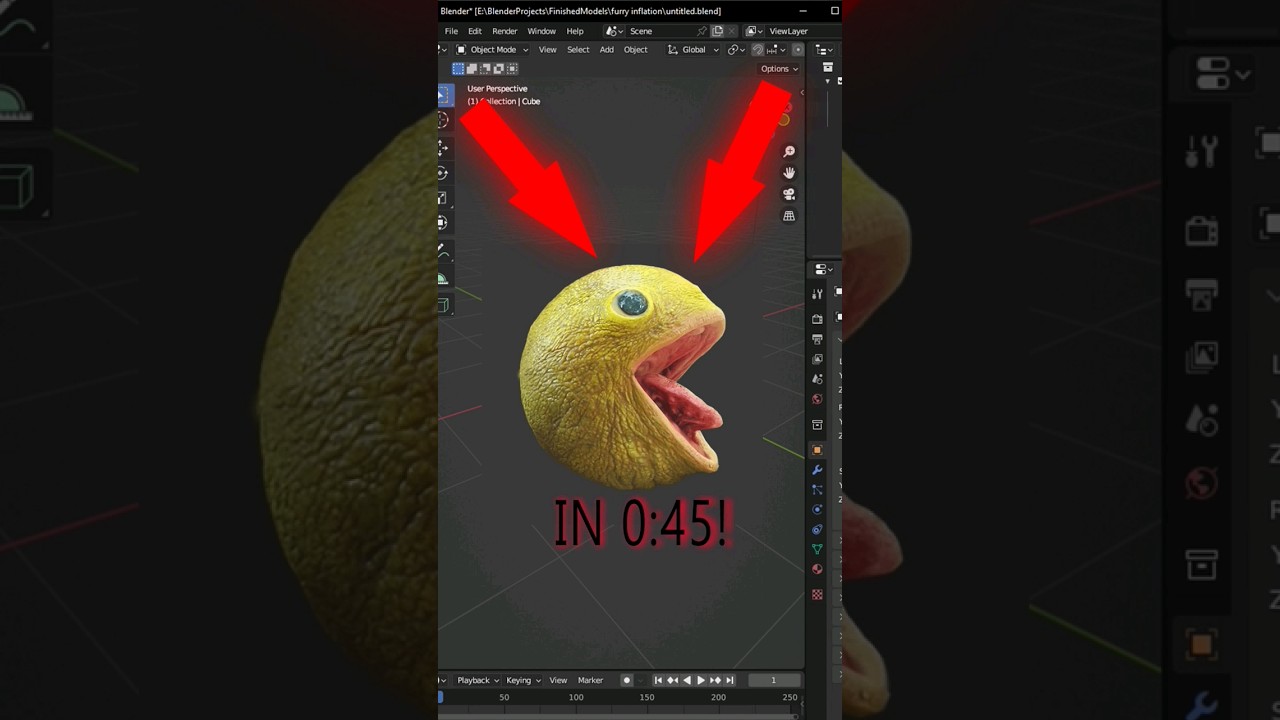Select the Measure tool
1280x720 pixels.
pyautogui.click(x=444, y=279)
